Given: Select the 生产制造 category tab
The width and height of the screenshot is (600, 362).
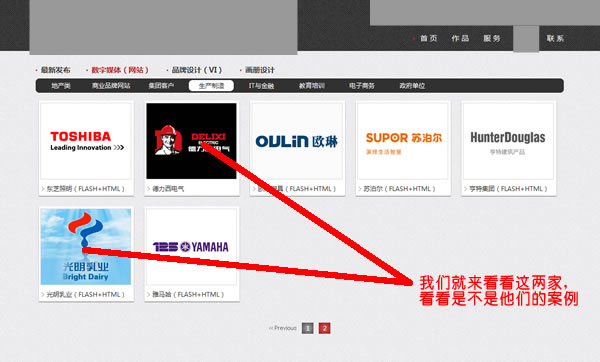Looking at the screenshot, I should pos(211,86).
